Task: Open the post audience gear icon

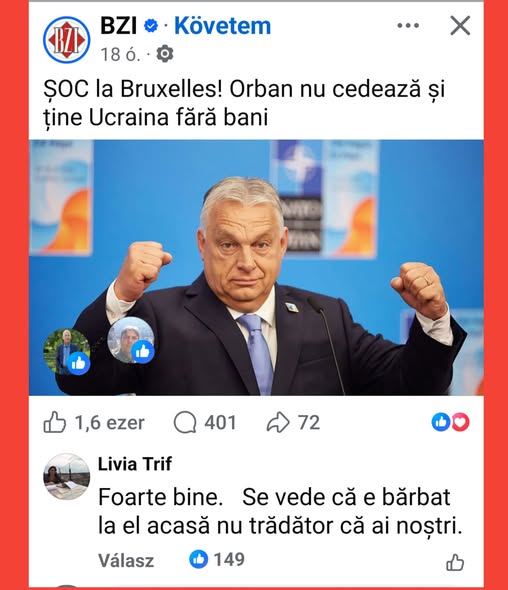Action: point(165,54)
